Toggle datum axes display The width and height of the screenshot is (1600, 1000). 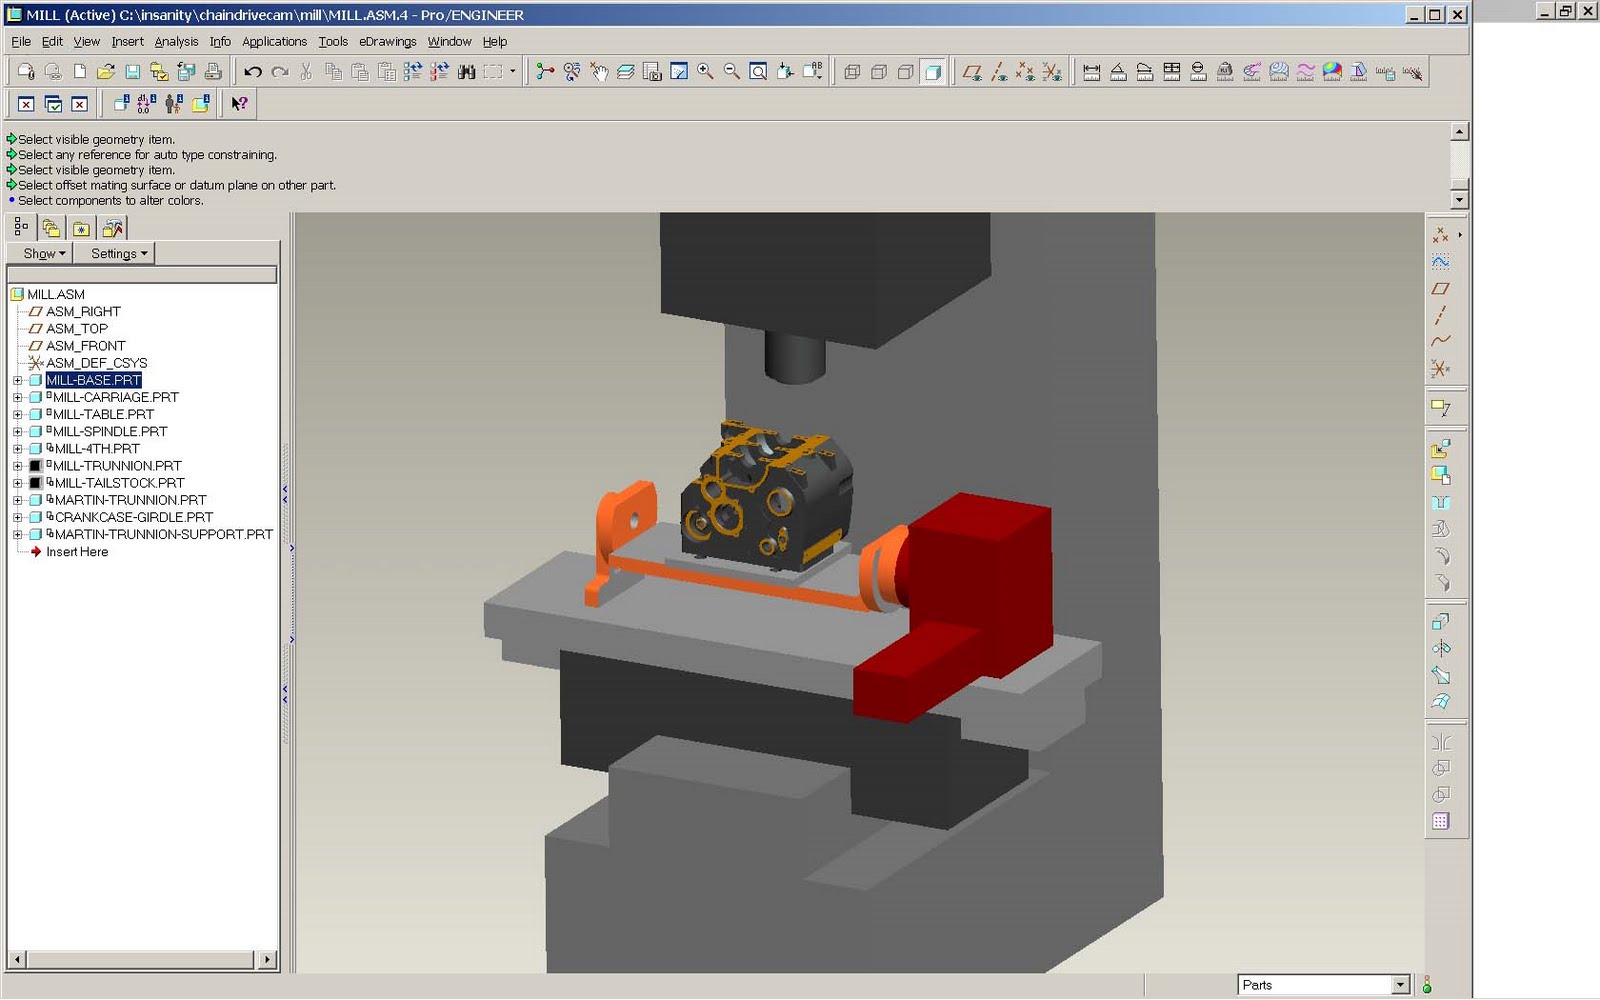coord(999,72)
